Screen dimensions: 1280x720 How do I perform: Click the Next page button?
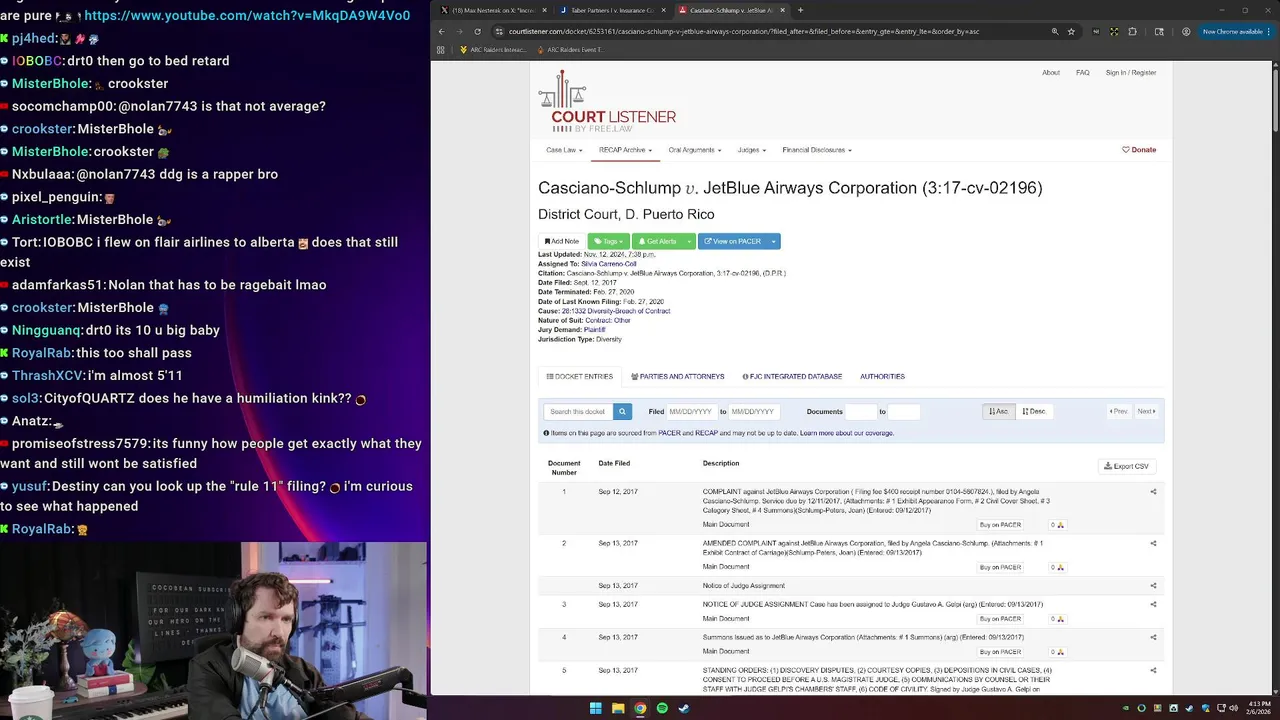pos(1146,411)
